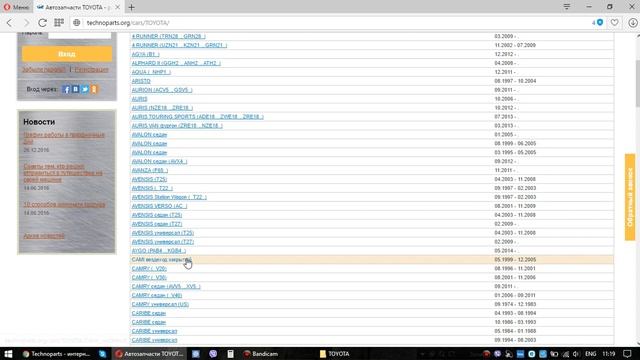Open a new tab with the plus button
This screenshot has width=640, height=360.
(x=131, y=7)
